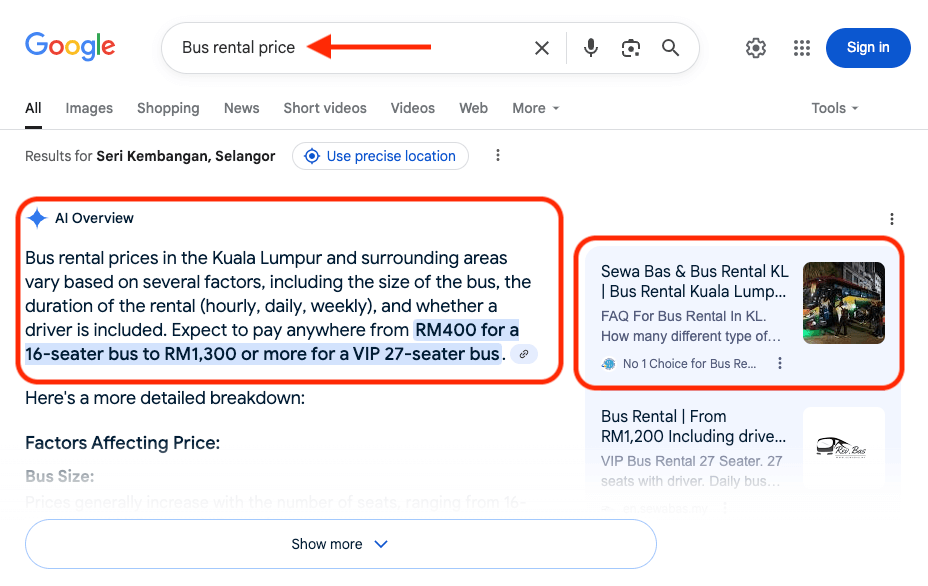This screenshot has height=586, width=928.
Task: Expand AI Overview with Show more
Action: click(x=341, y=544)
